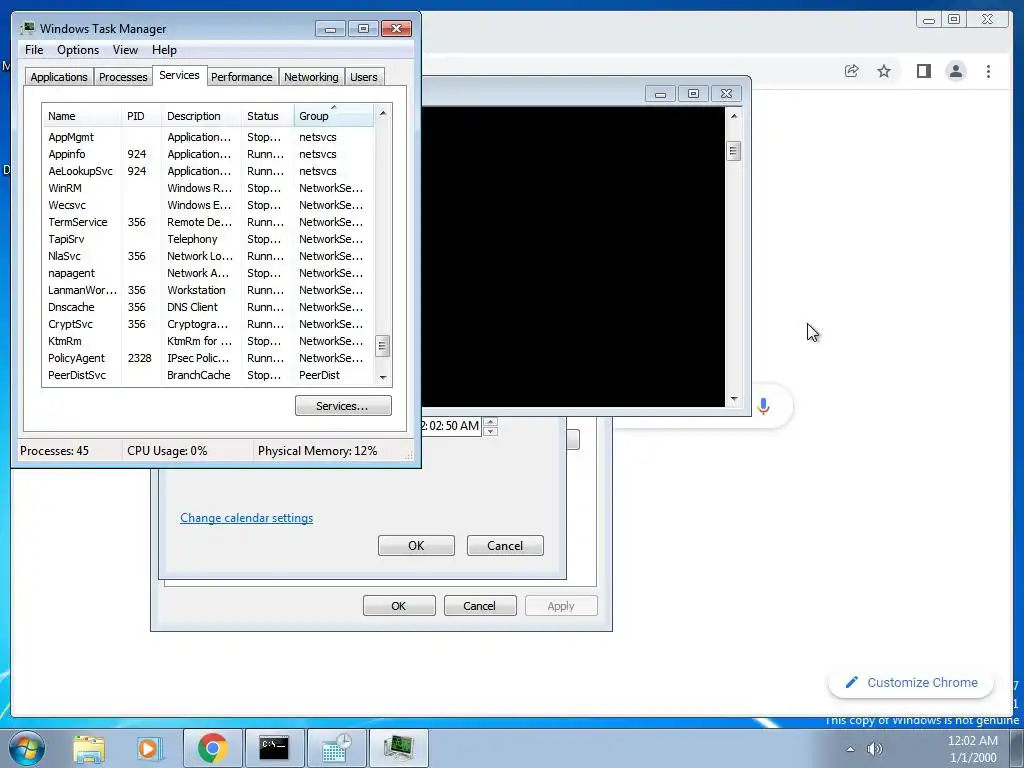Increase time with the spinner up arrow
Screen dimensions: 1024x768
click(490, 421)
